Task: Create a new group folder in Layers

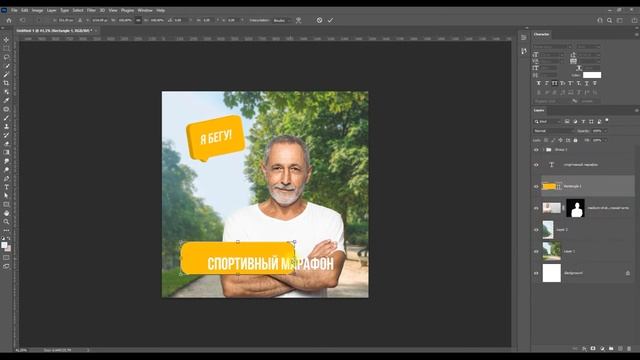Action: 611,349
